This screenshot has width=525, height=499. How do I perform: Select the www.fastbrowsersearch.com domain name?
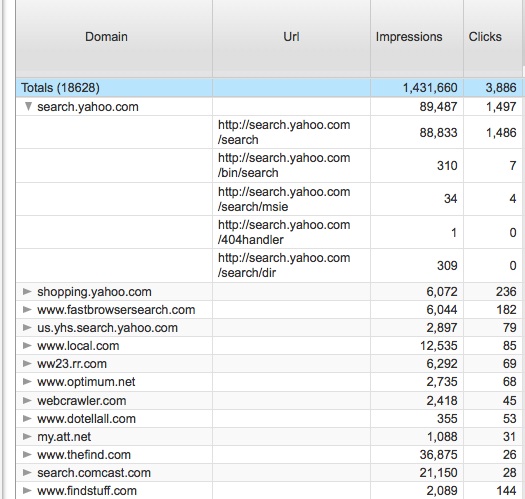(x=116, y=310)
